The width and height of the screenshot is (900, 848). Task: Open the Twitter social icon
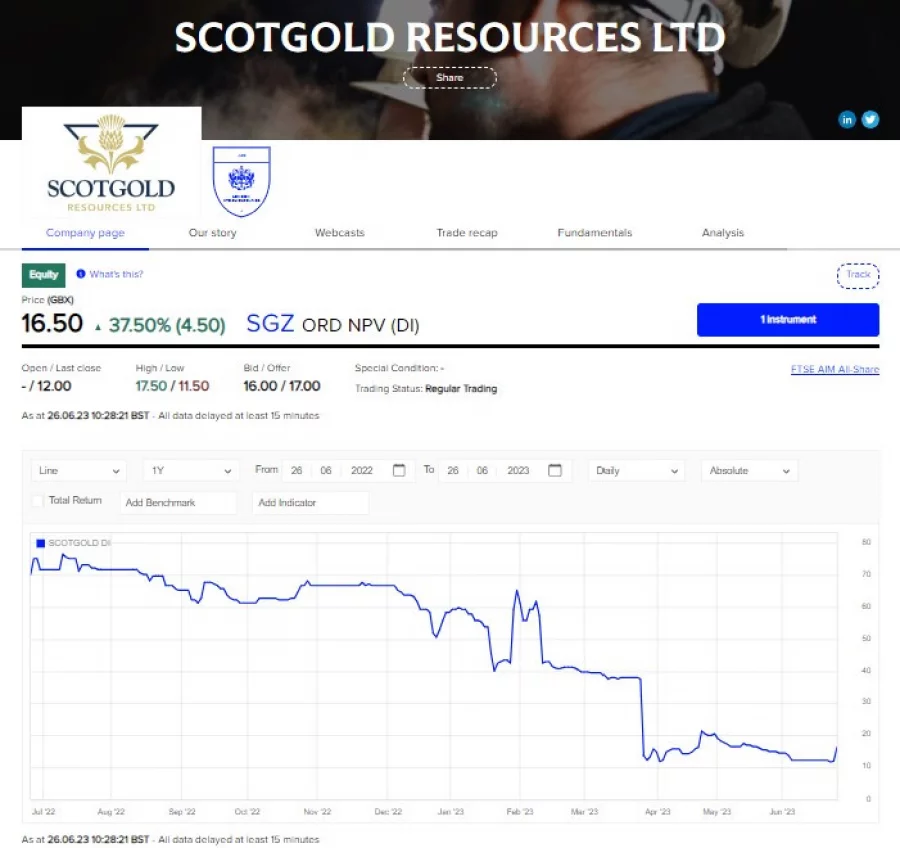tap(870, 119)
